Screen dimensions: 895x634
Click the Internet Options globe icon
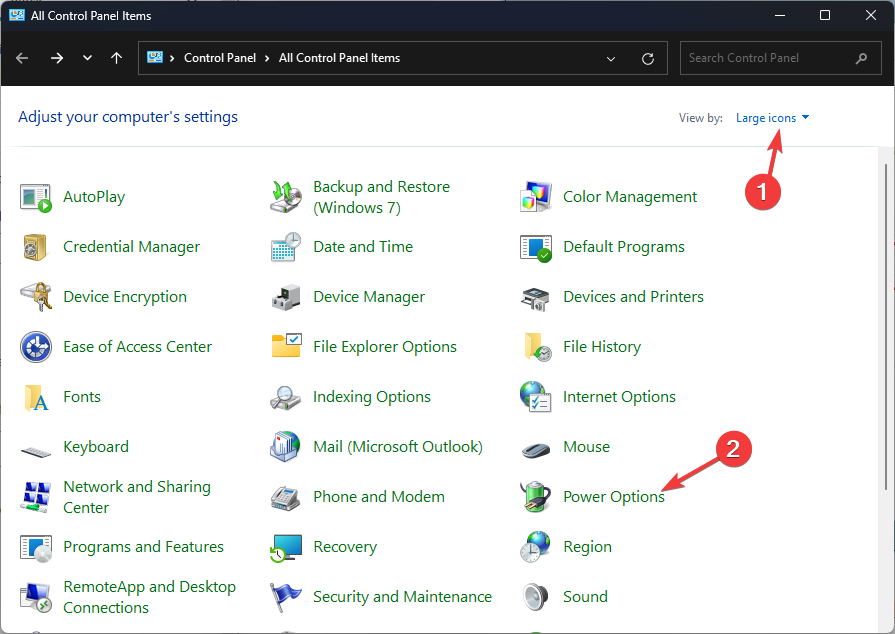point(535,397)
